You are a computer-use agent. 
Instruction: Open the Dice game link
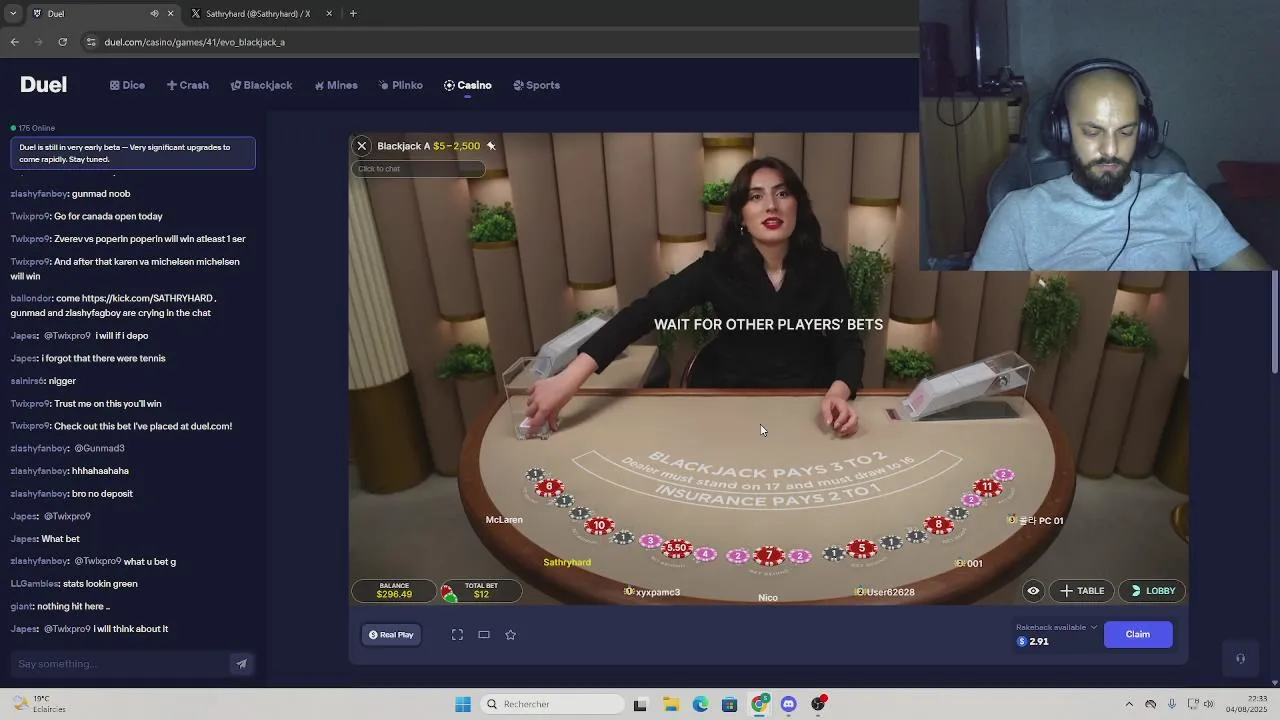(x=127, y=85)
